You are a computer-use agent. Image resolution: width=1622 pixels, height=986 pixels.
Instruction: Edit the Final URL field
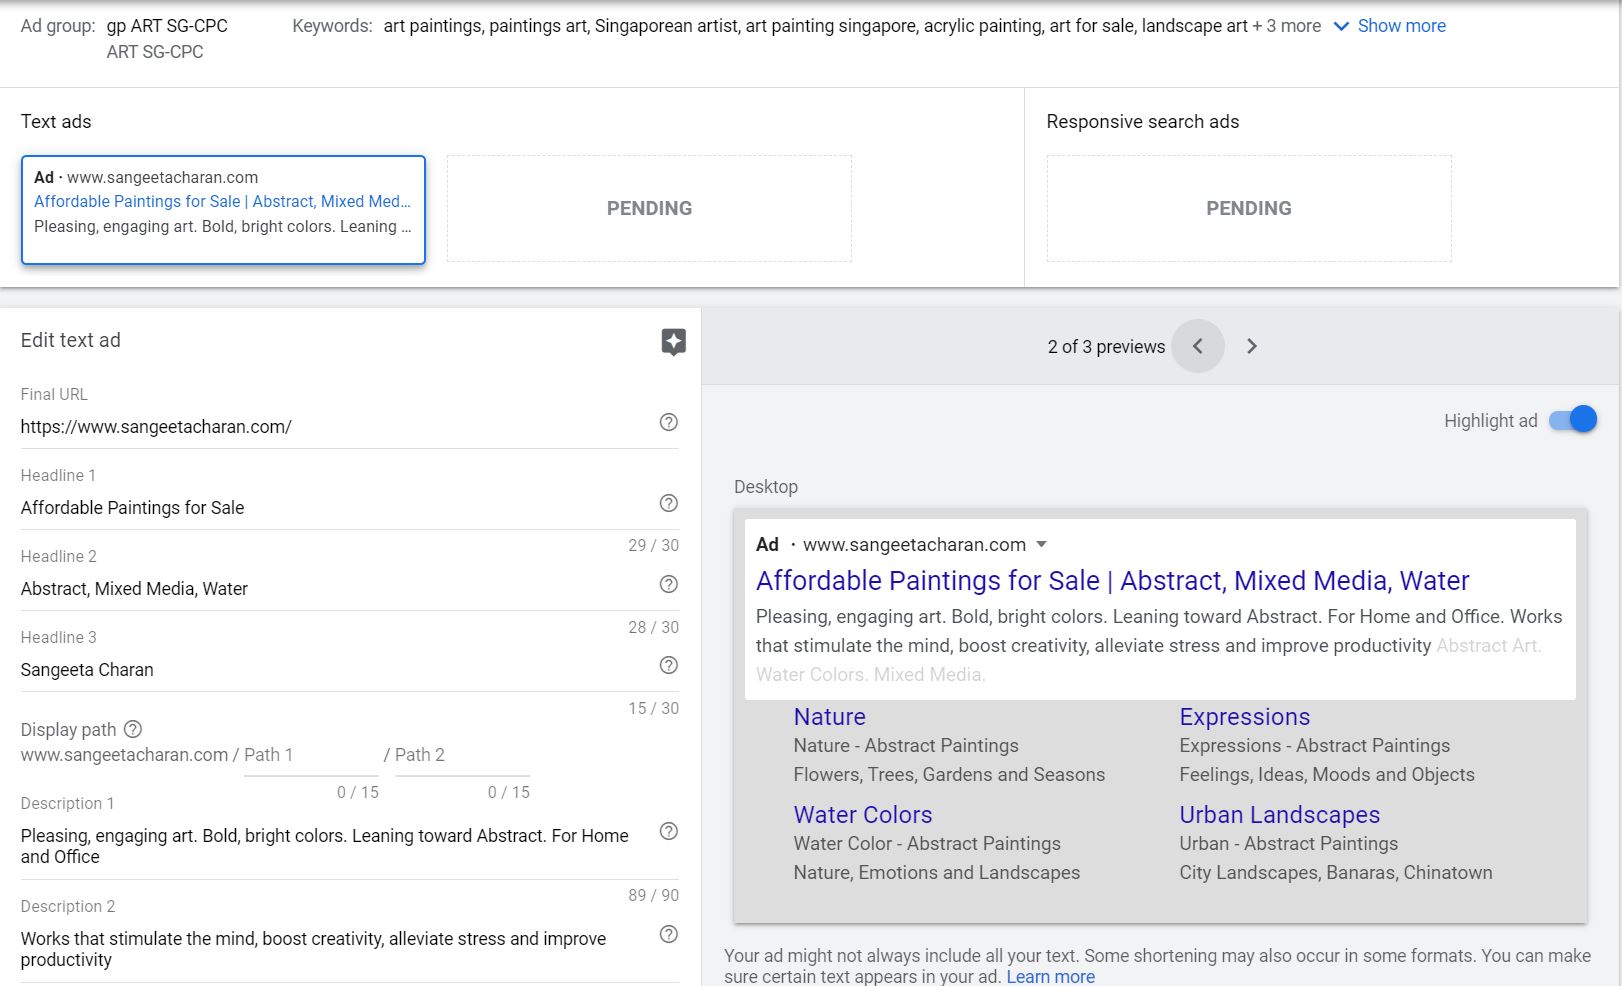coord(335,427)
